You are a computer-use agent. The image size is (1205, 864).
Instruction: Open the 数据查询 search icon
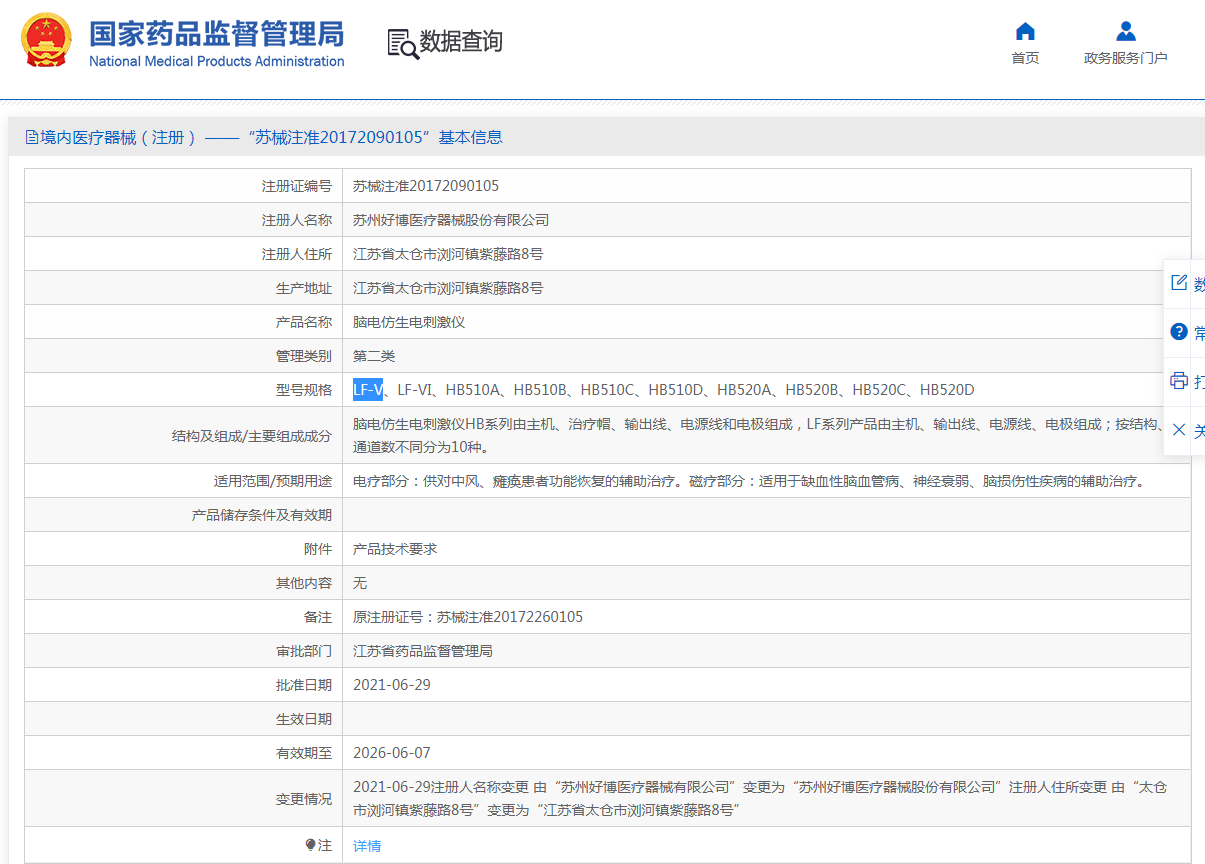[403, 43]
